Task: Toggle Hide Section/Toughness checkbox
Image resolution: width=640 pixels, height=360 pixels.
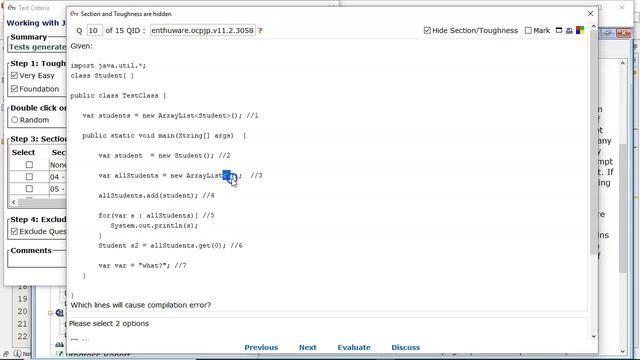Action: click(427, 30)
